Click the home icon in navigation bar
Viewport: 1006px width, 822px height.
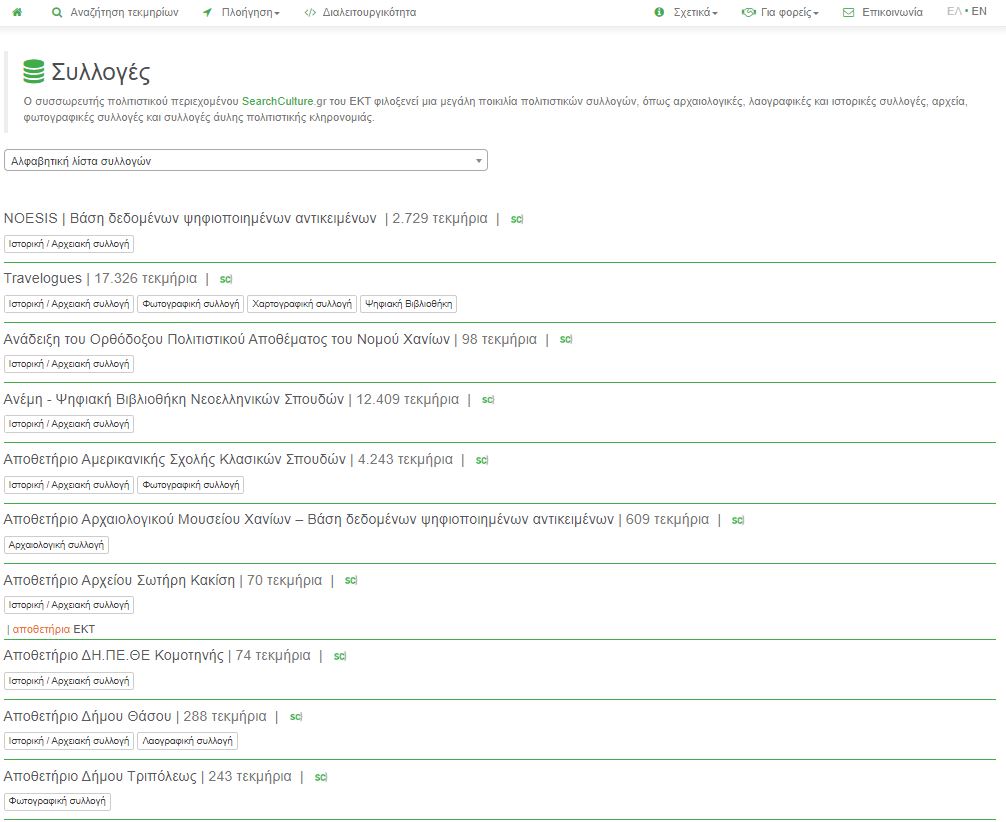pyautogui.click(x=17, y=13)
